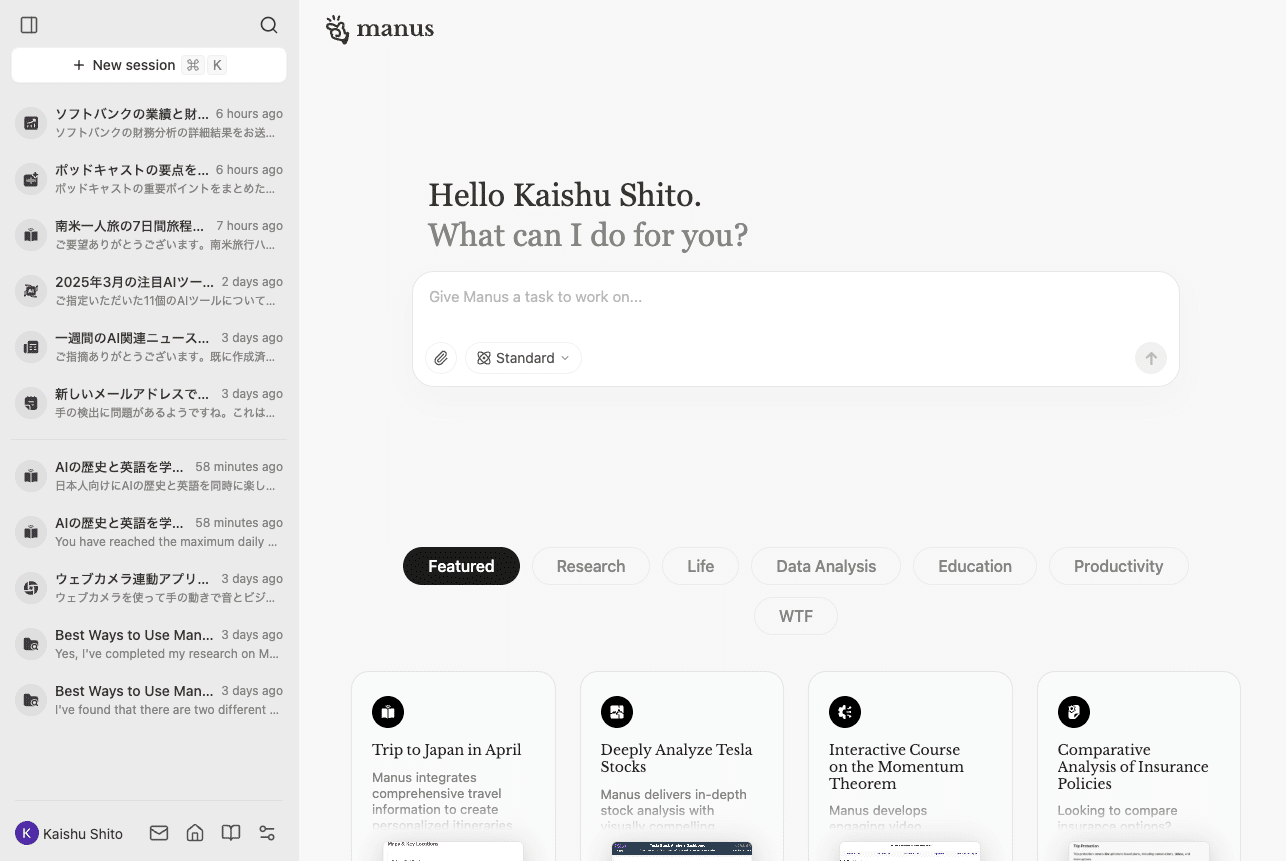Image resolution: width=1286 pixels, height=861 pixels.
Task: Expand the Standard mode dropdown
Action: pyautogui.click(x=523, y=358)
